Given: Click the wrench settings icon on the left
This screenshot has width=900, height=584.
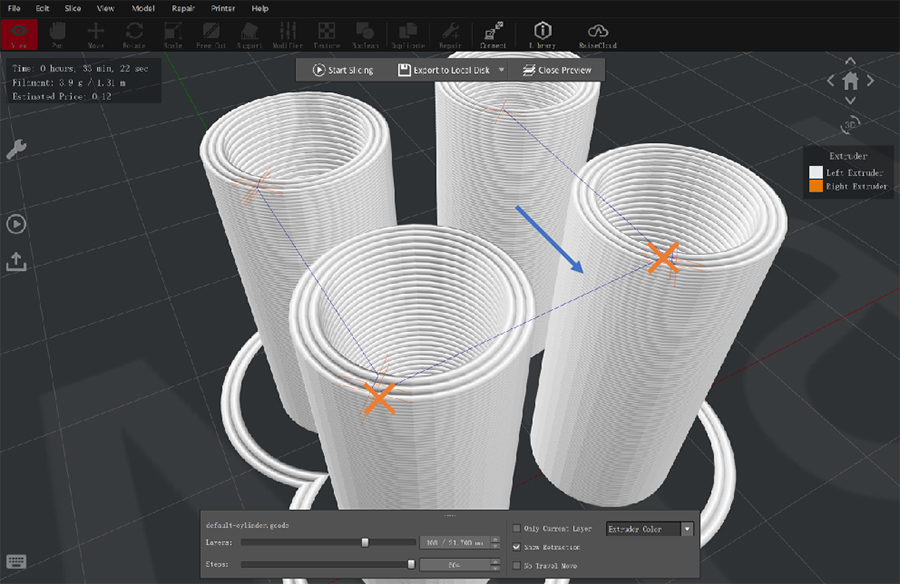Looking at the screenshot, I should [x=15, y=150].
